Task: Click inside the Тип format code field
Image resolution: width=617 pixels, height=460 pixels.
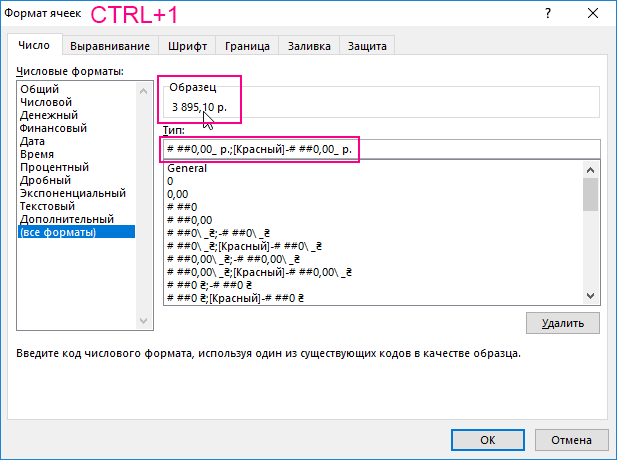Action: (470, 148)
